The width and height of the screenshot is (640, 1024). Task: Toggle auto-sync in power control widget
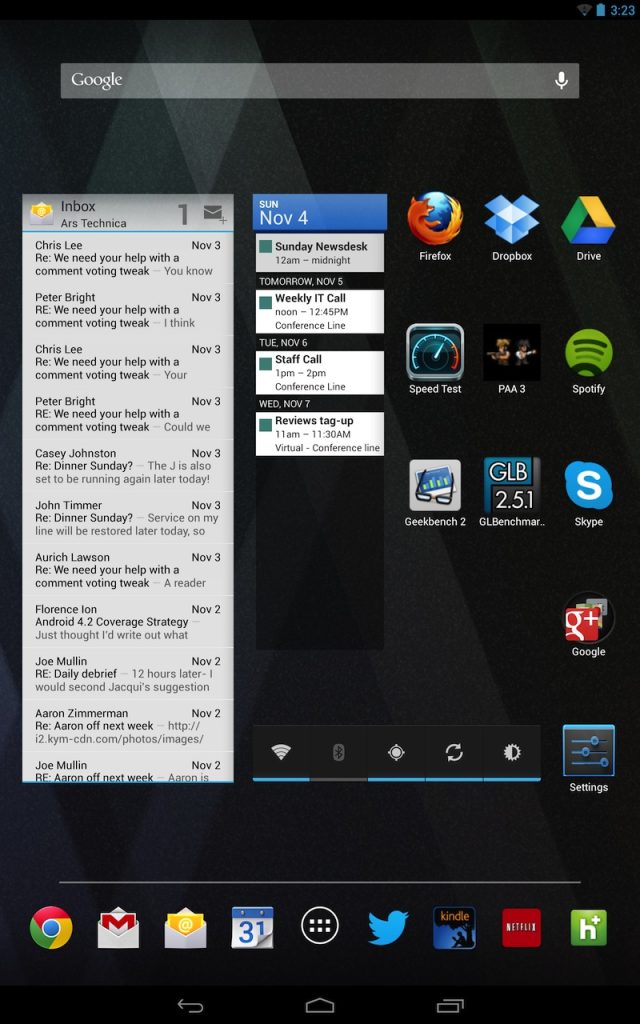454,752
